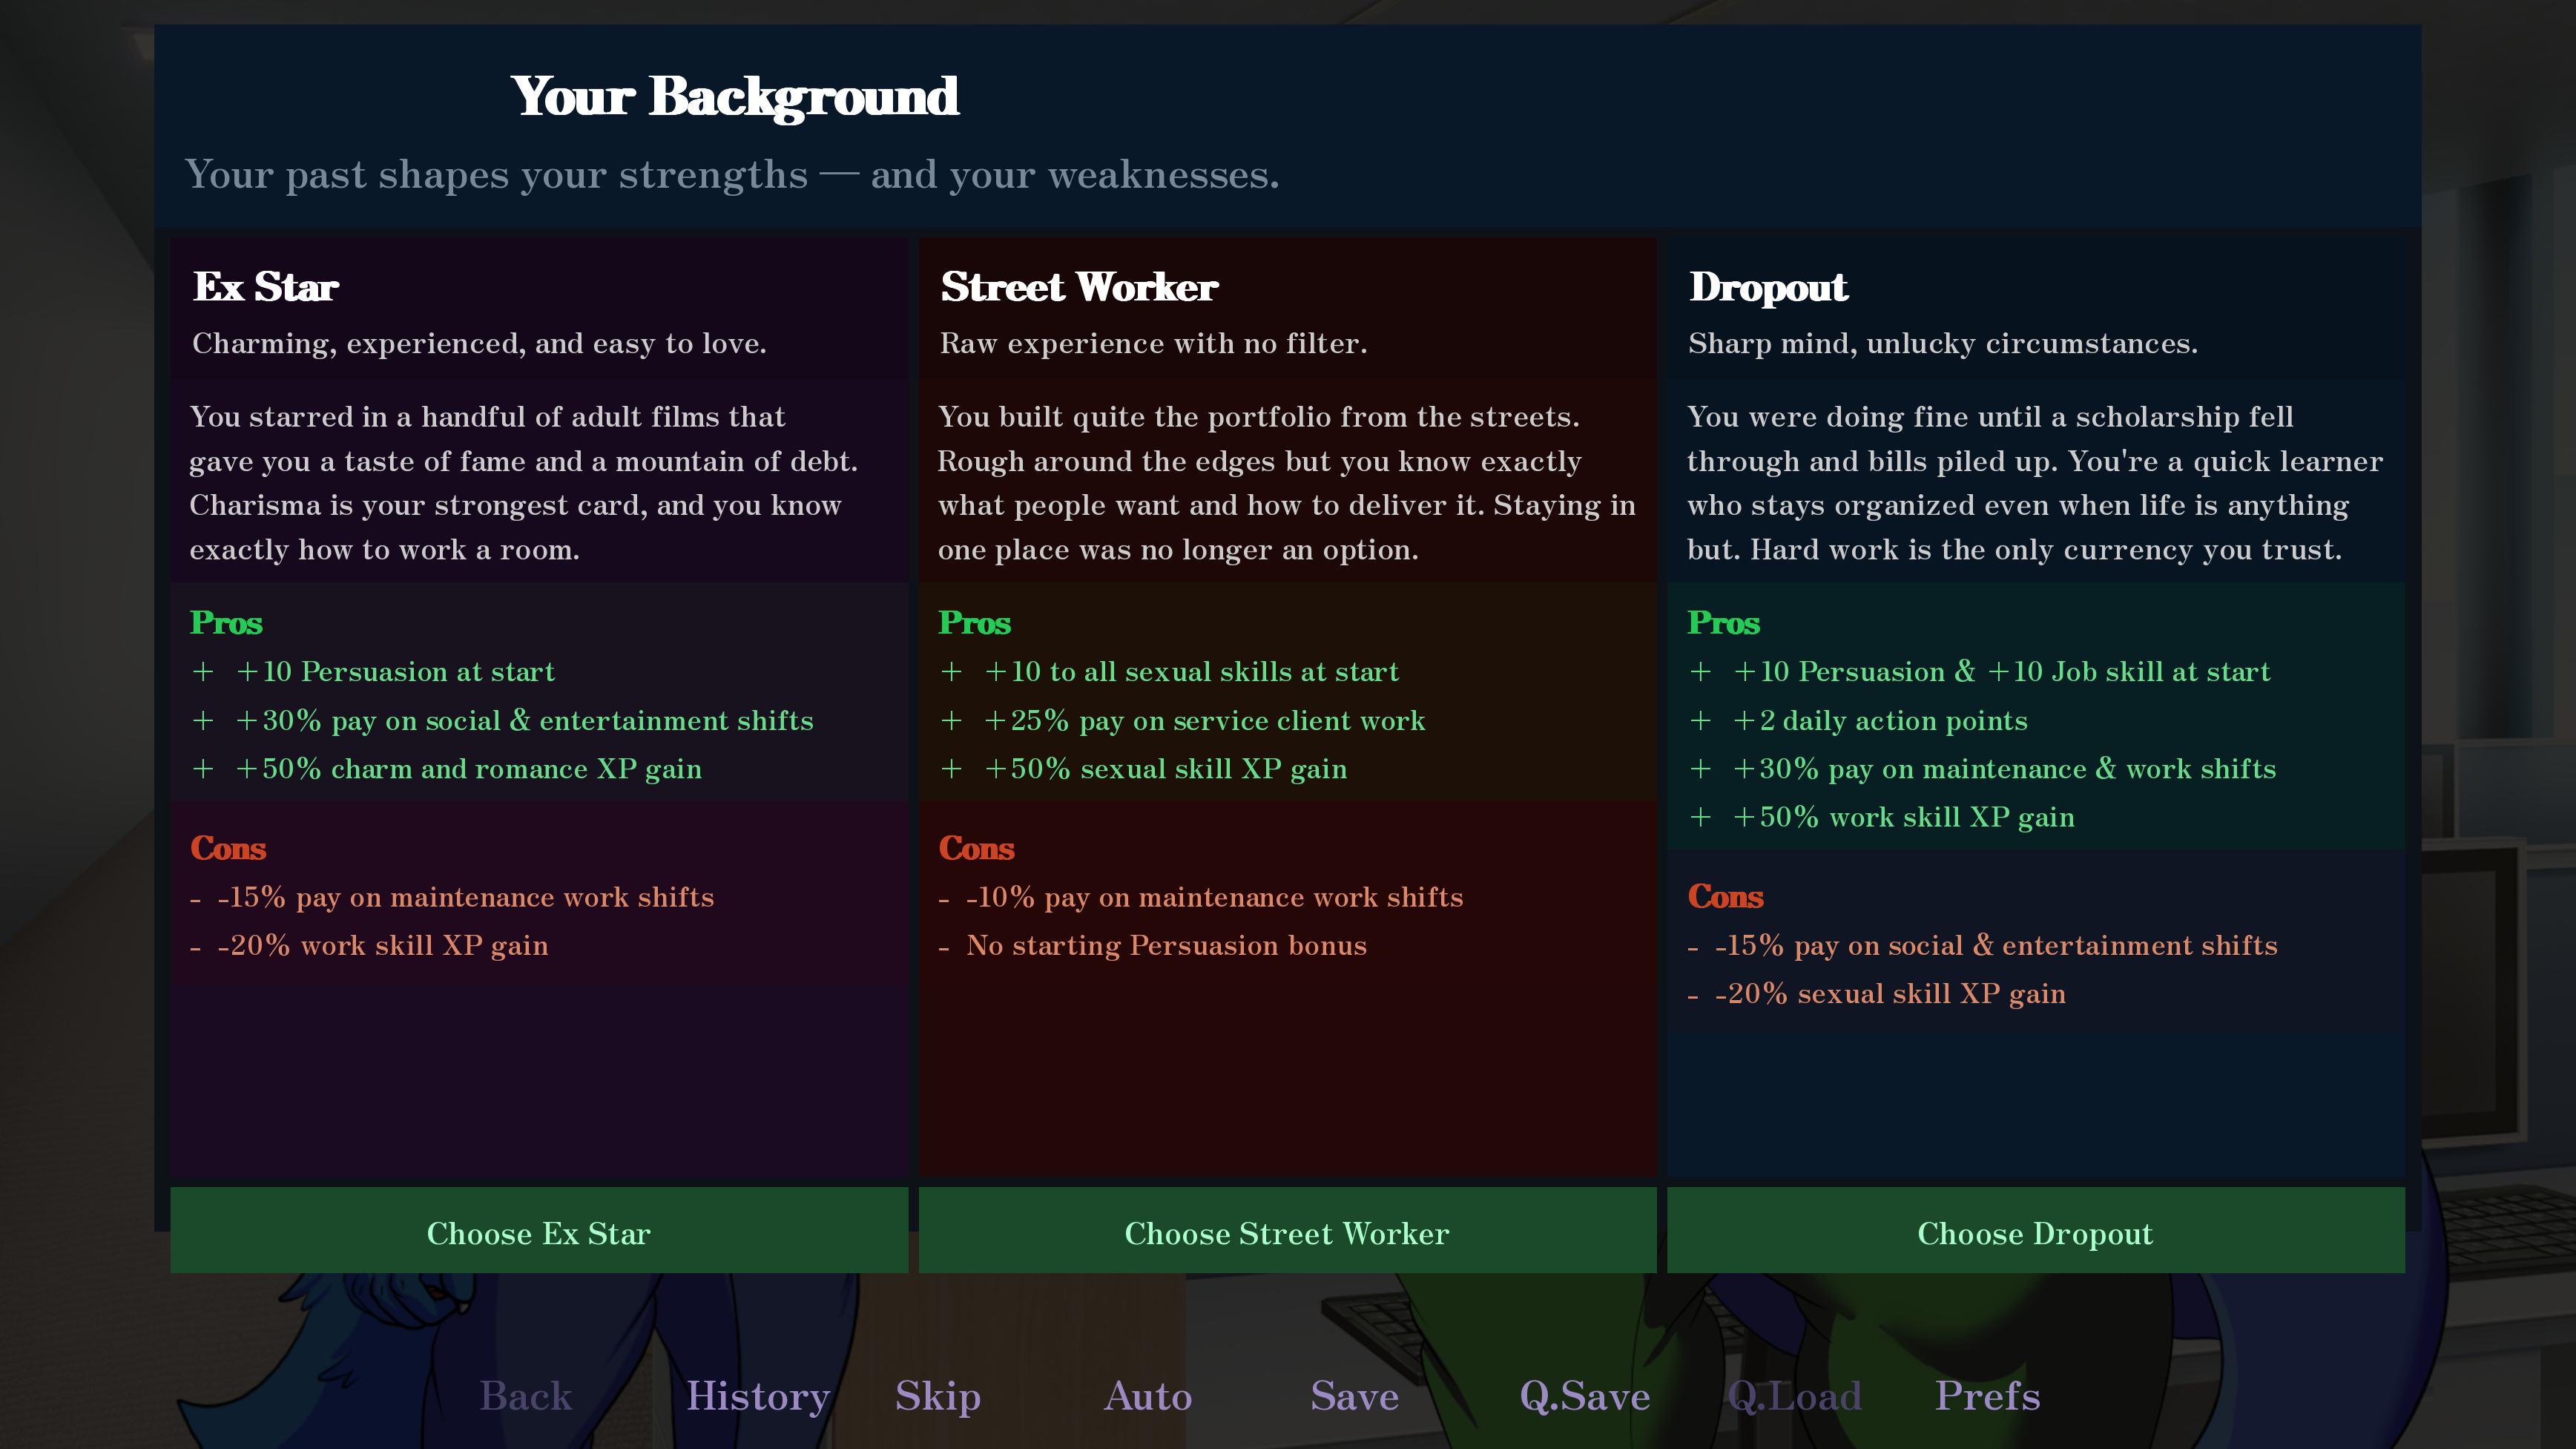Click the Dropout backstory paragraph
The image size is (2576, 1449).
[x=2035, y=483]
